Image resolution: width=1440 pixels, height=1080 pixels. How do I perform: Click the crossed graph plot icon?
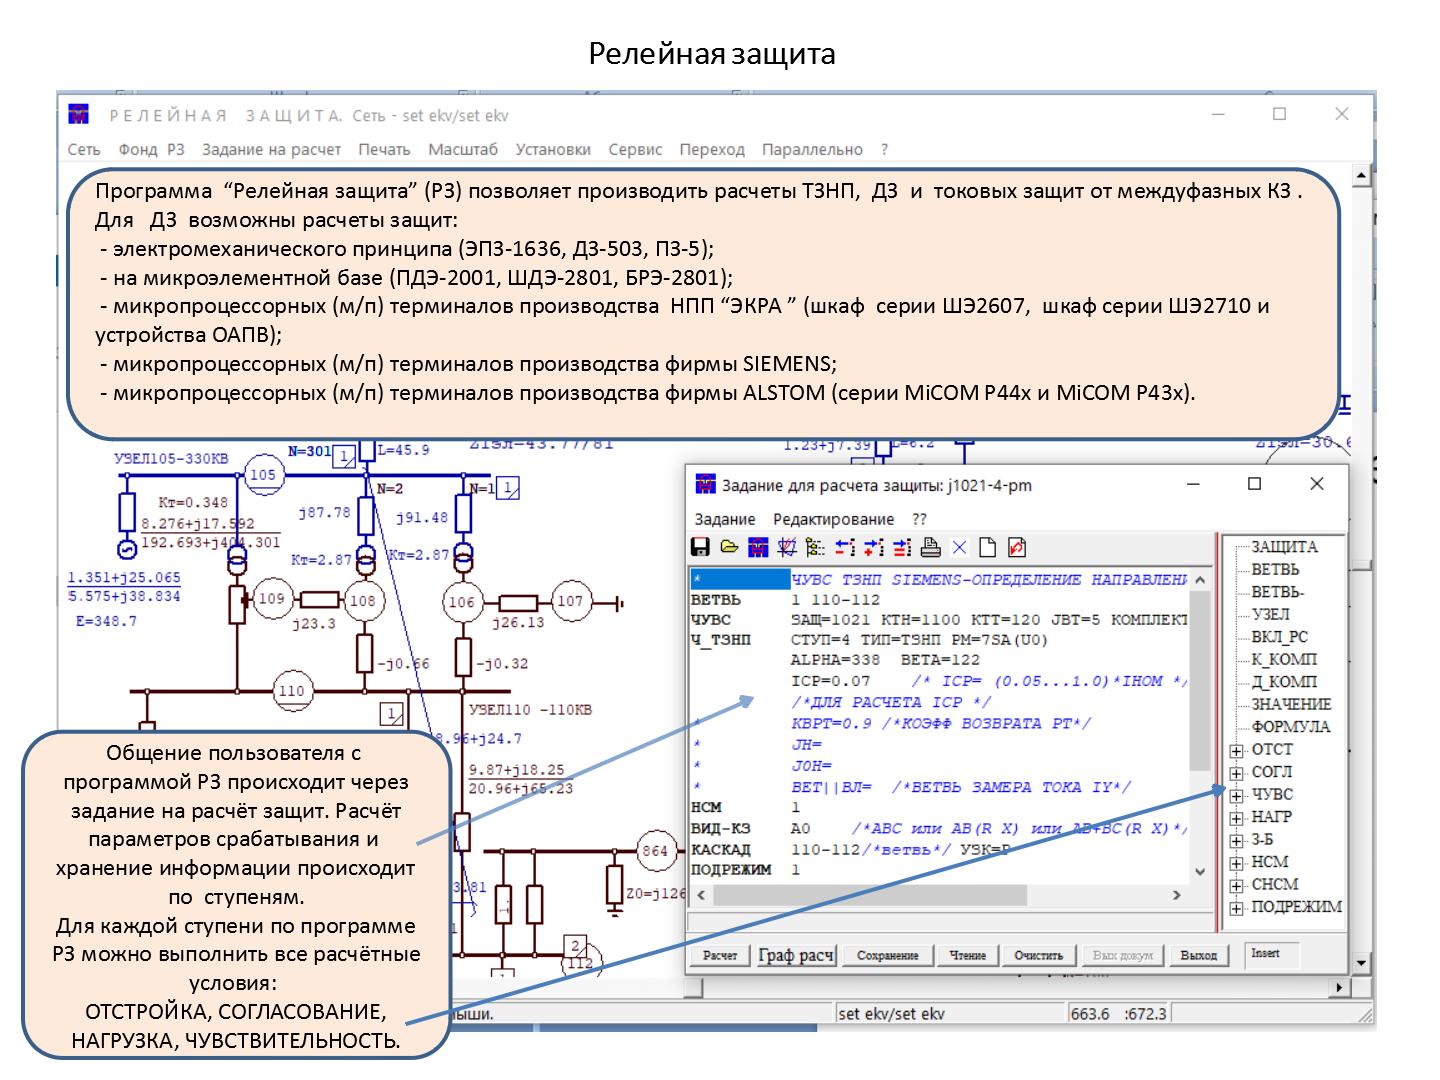pyautogui.click(x=787, y=548)
